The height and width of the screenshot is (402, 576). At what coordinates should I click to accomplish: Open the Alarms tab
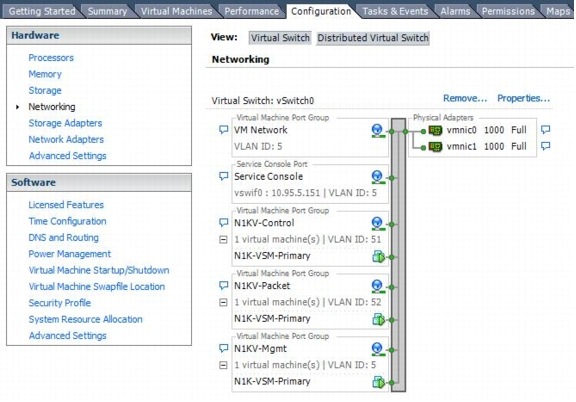(x=455, y=11)
